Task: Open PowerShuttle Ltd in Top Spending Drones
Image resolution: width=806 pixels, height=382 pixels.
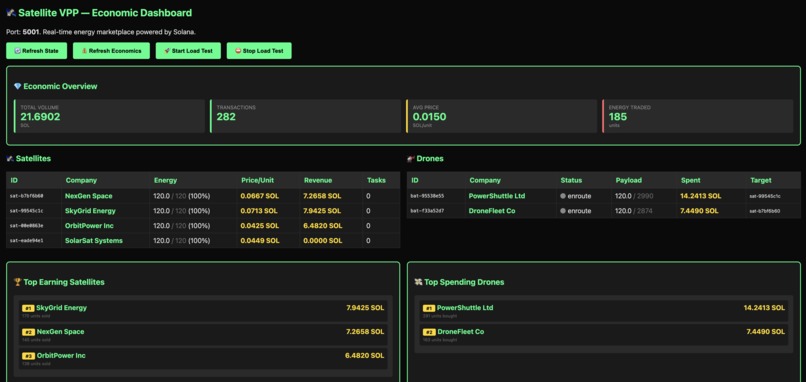Action: point(604,311)
